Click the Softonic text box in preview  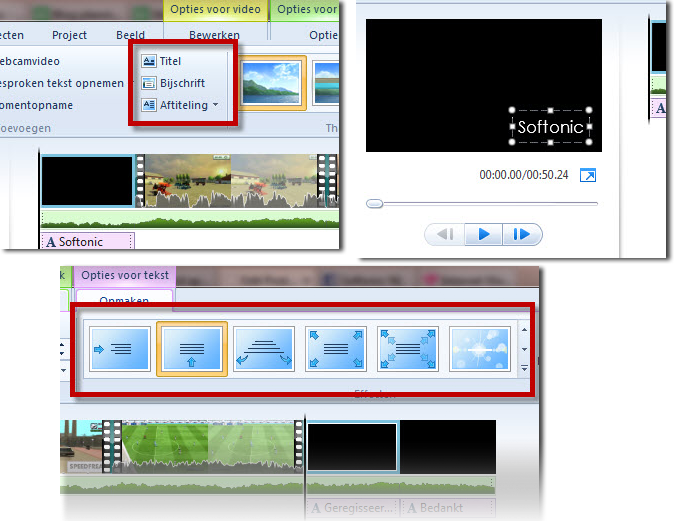[x=550, y=126]
